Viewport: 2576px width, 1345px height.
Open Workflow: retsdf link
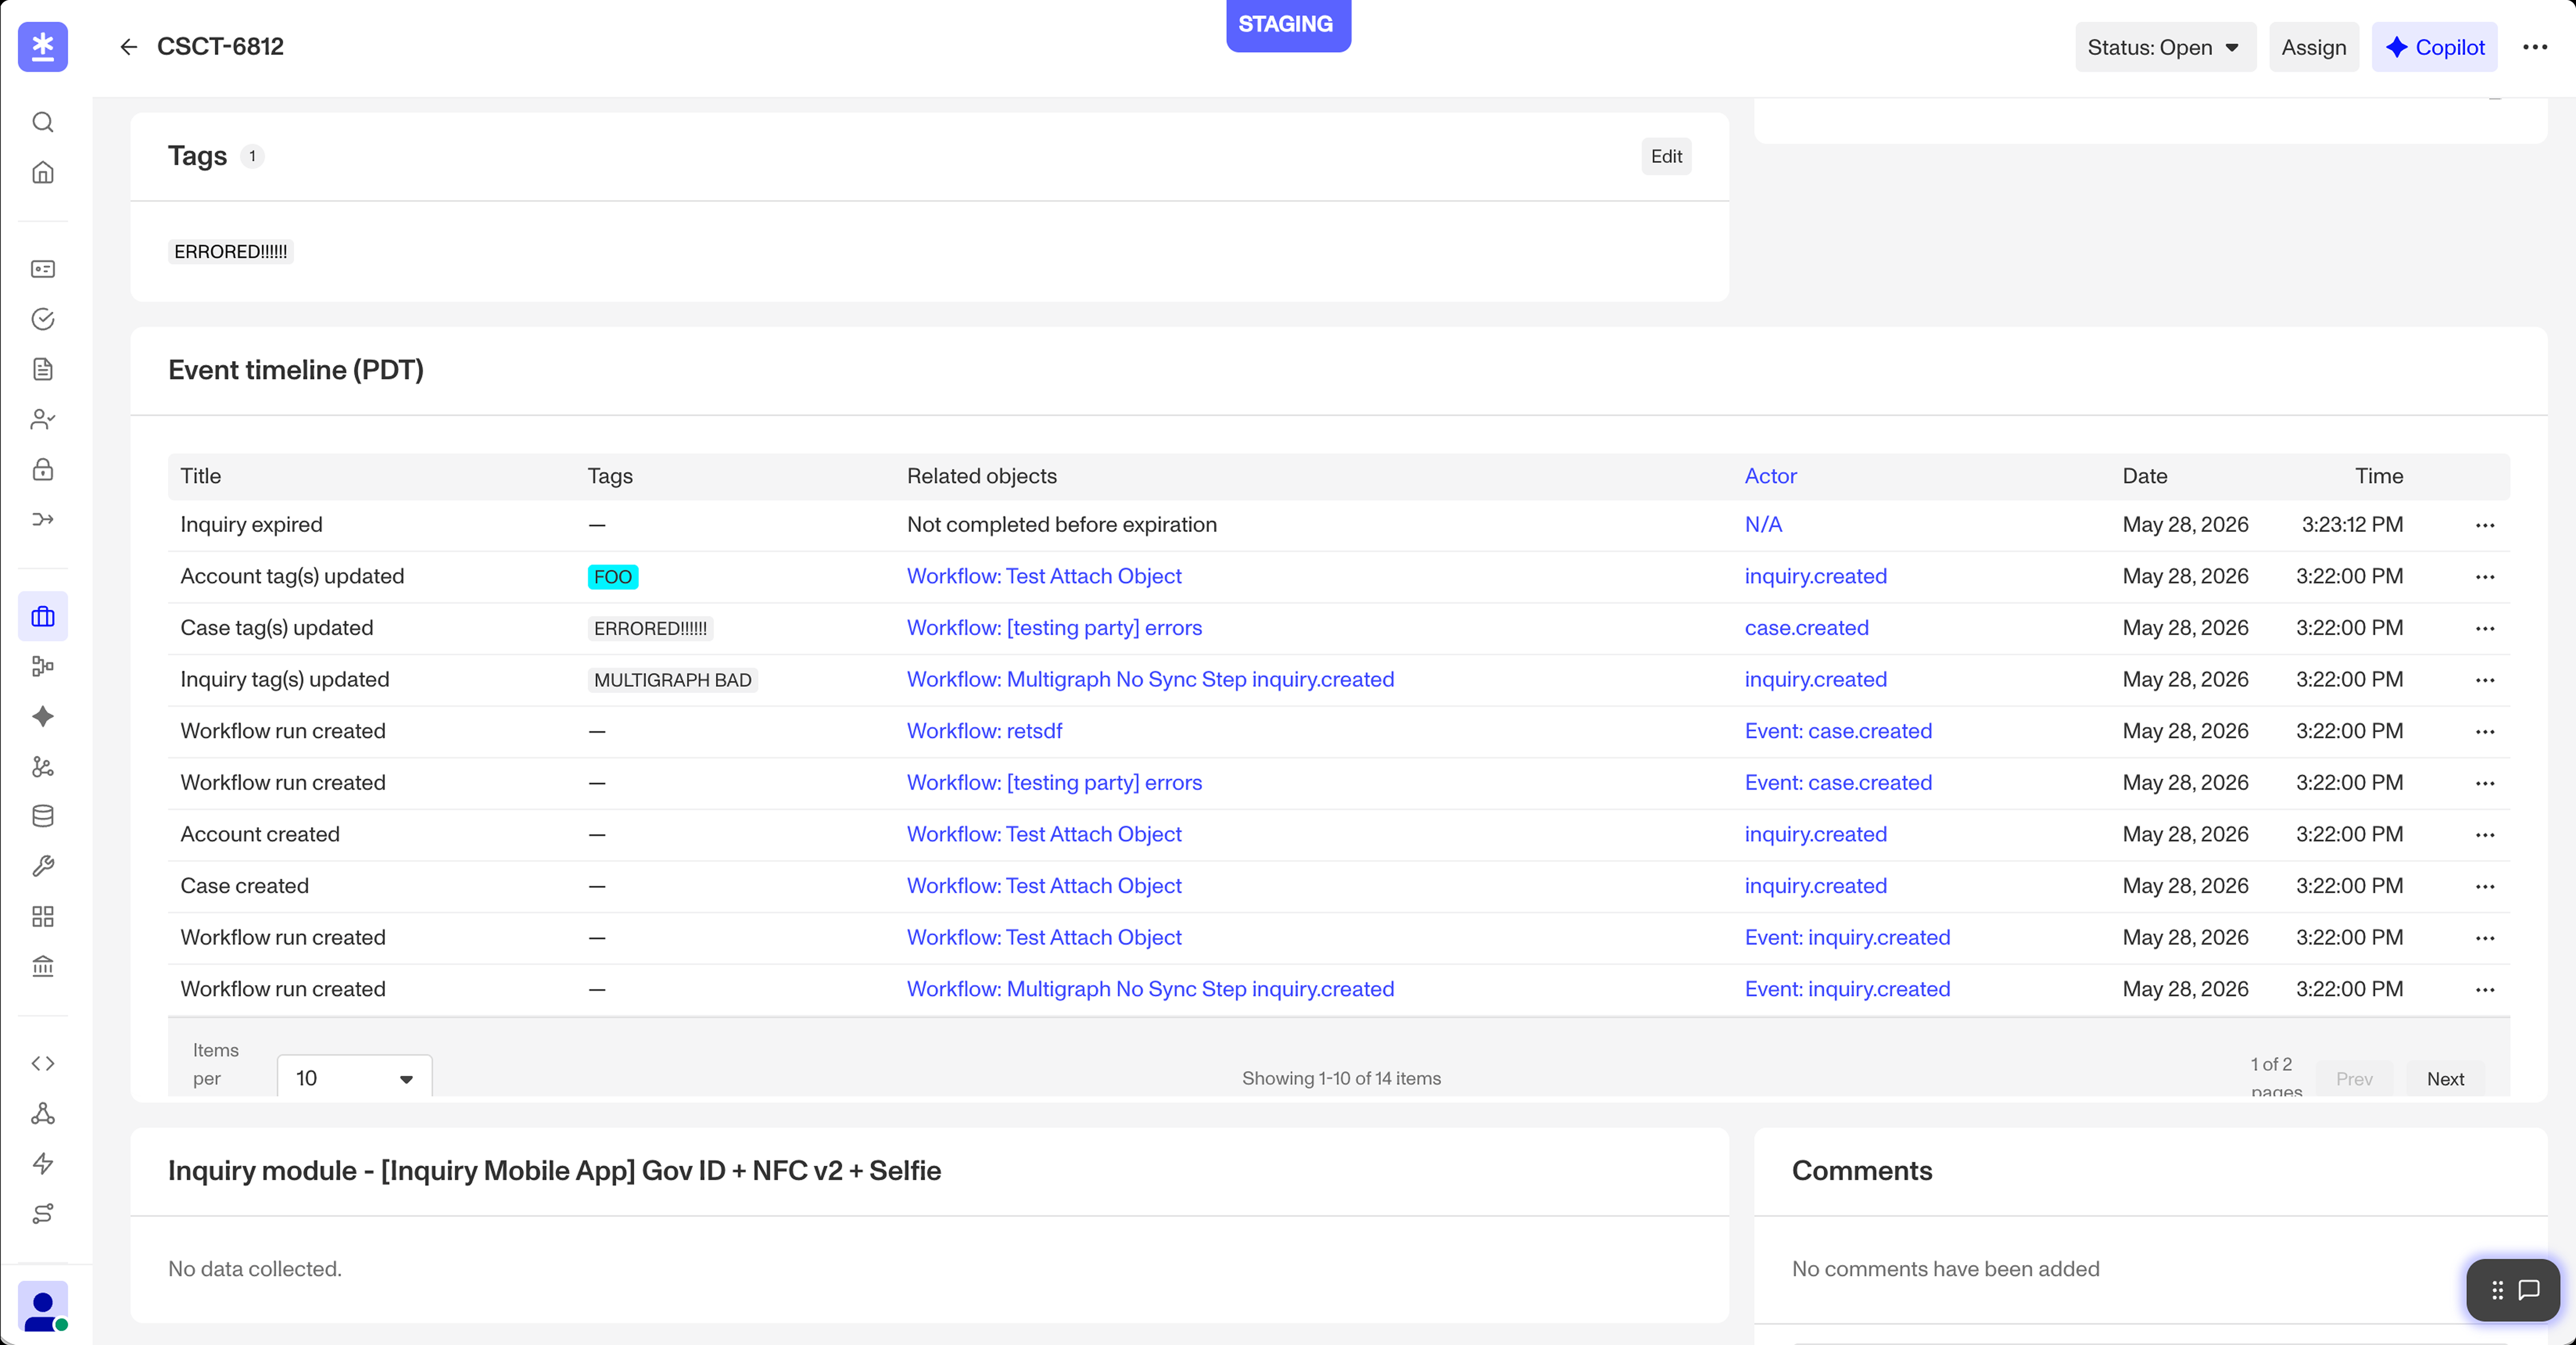coord(984,731)
